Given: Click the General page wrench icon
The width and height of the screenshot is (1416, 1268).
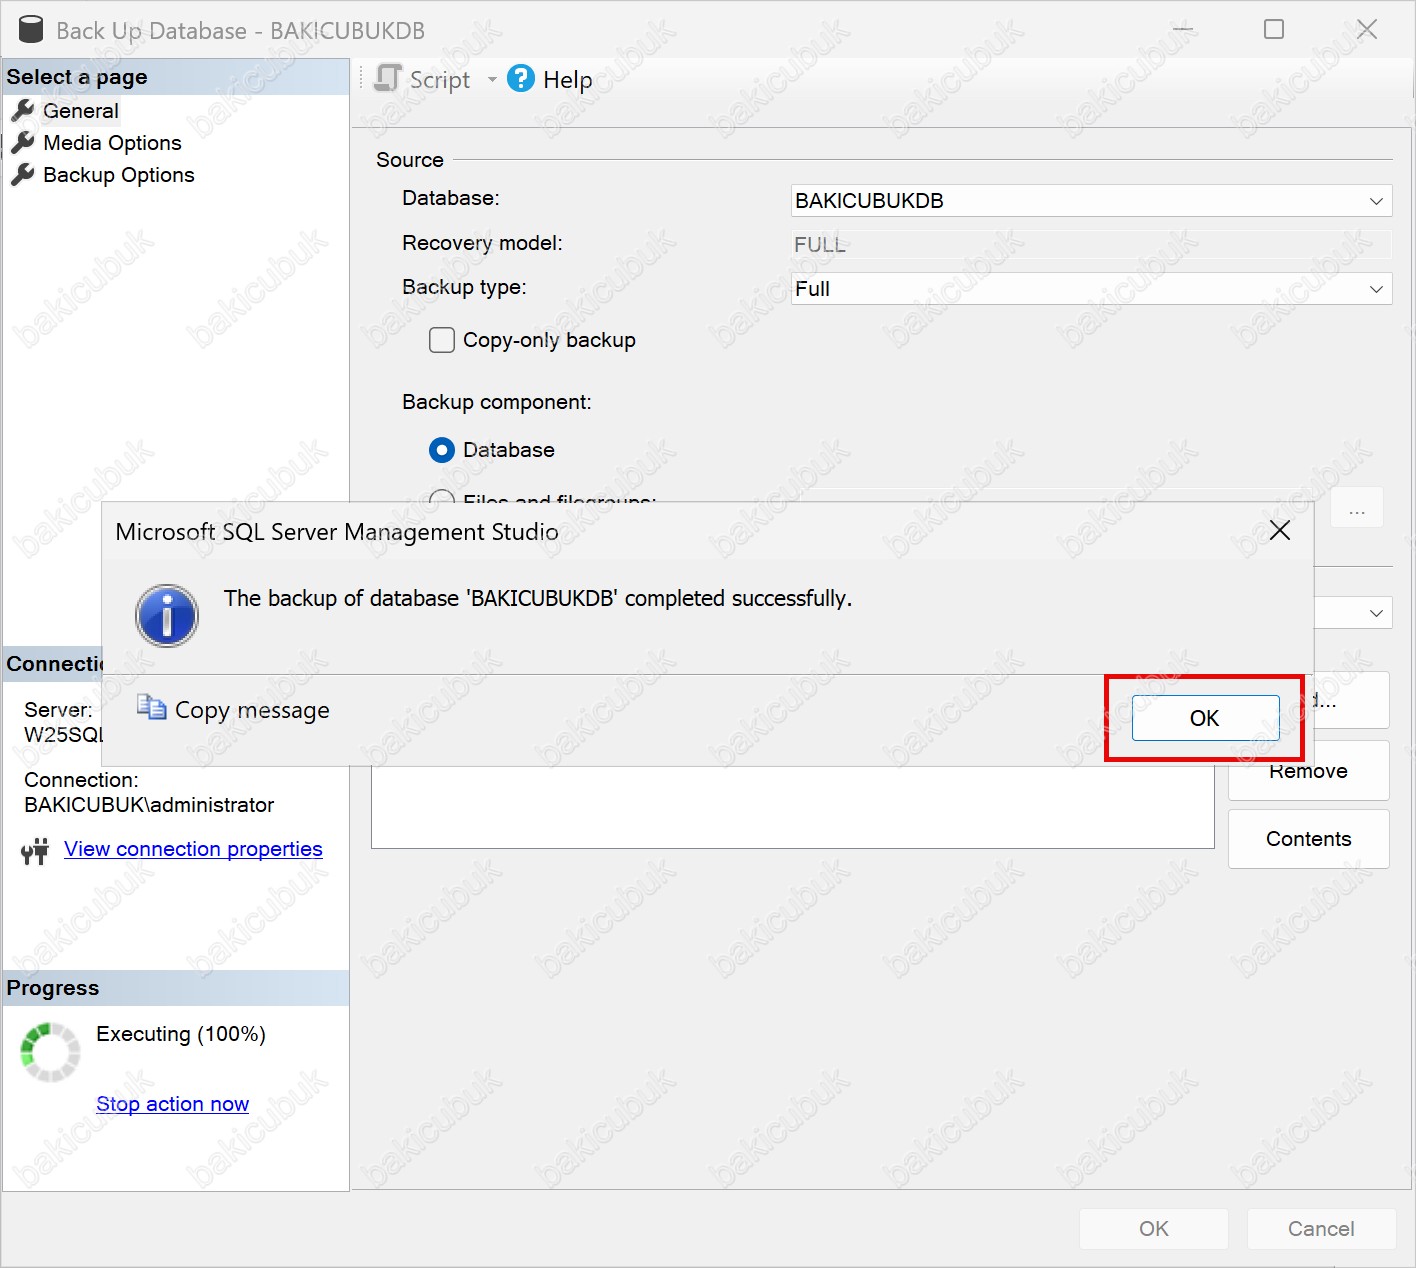Looking at the screenshot, I should [x=22, y=111].
